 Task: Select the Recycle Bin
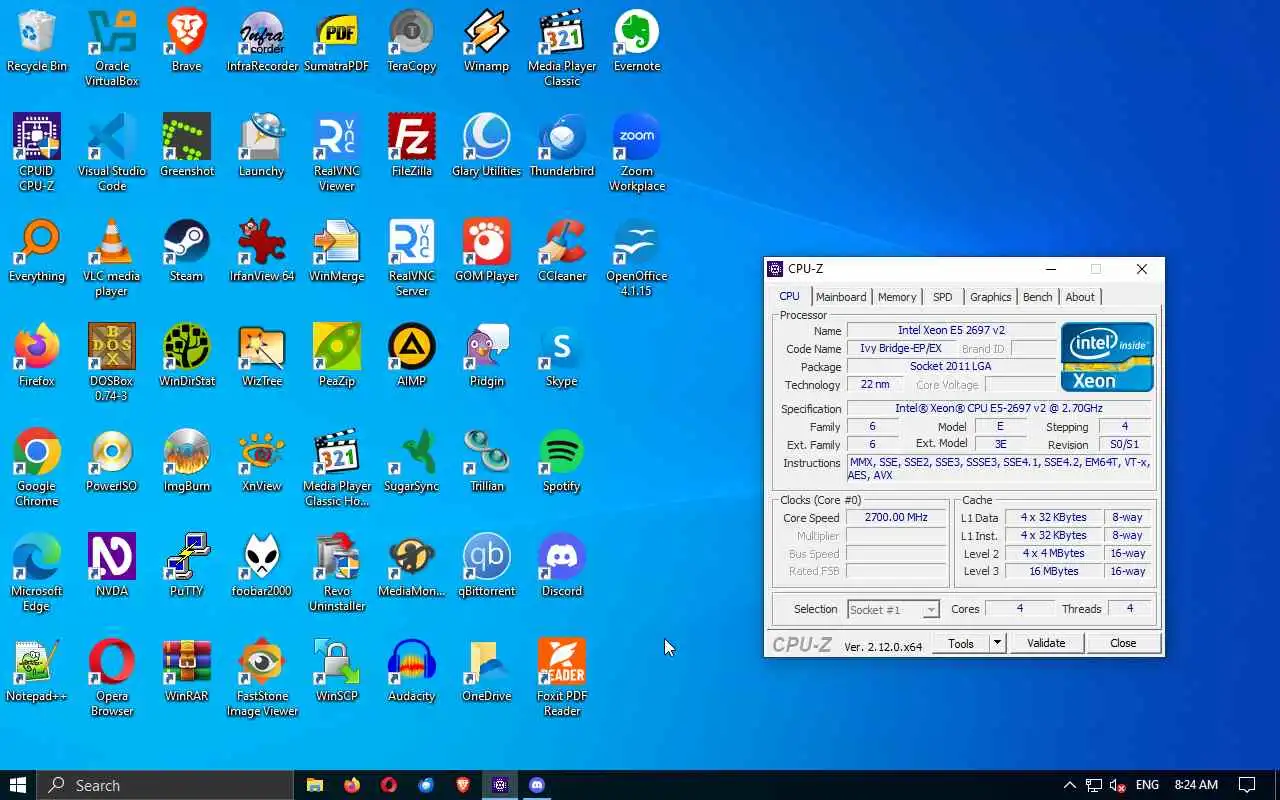37,40
